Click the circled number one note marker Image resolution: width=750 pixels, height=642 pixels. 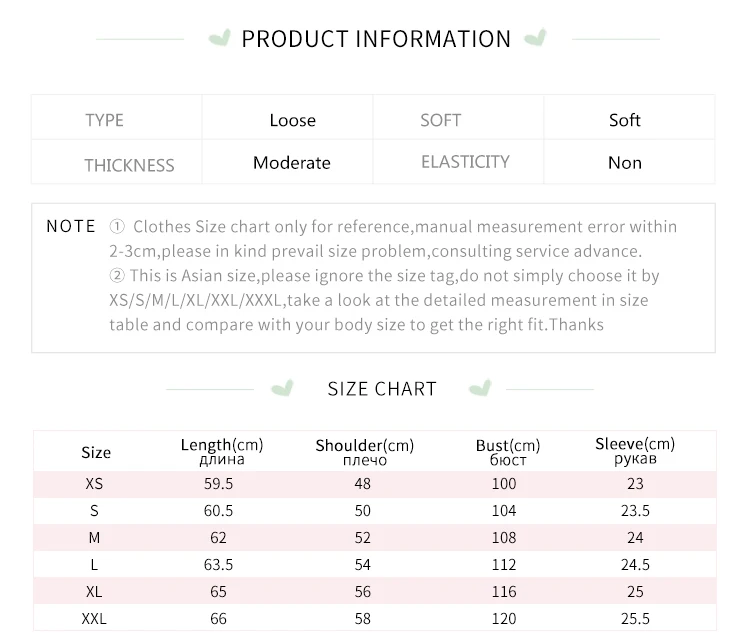click(117, 227)
